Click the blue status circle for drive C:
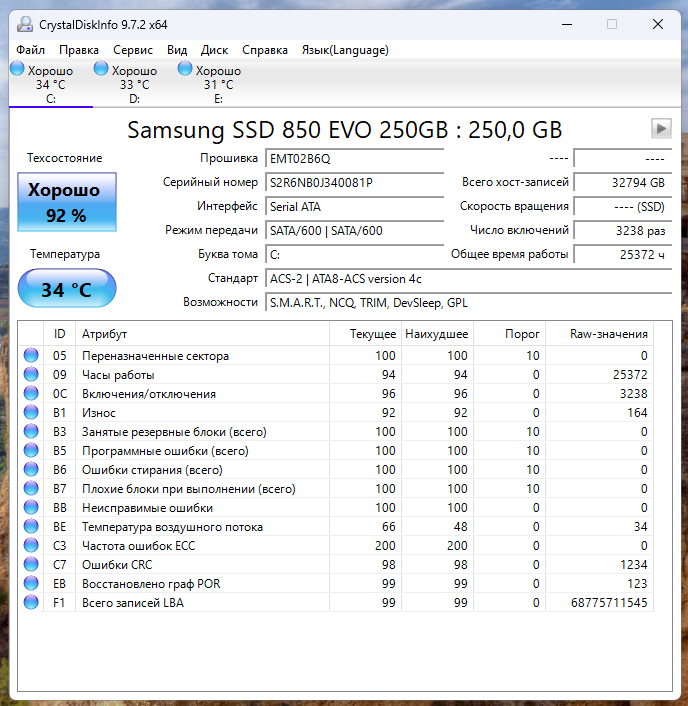This screenshot has height=706, width=688. point(17,68)
